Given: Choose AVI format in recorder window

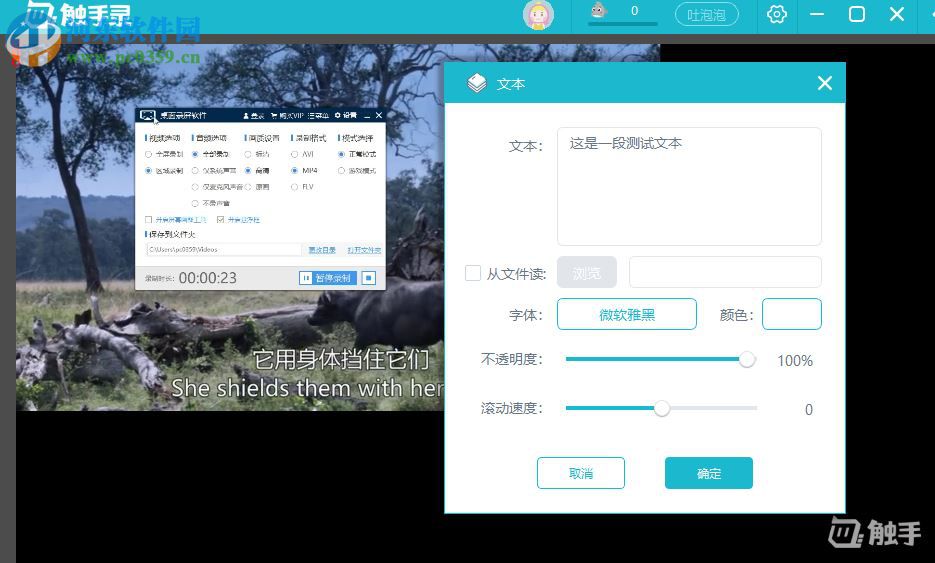Looking at the screenshot, I should 294,154.
